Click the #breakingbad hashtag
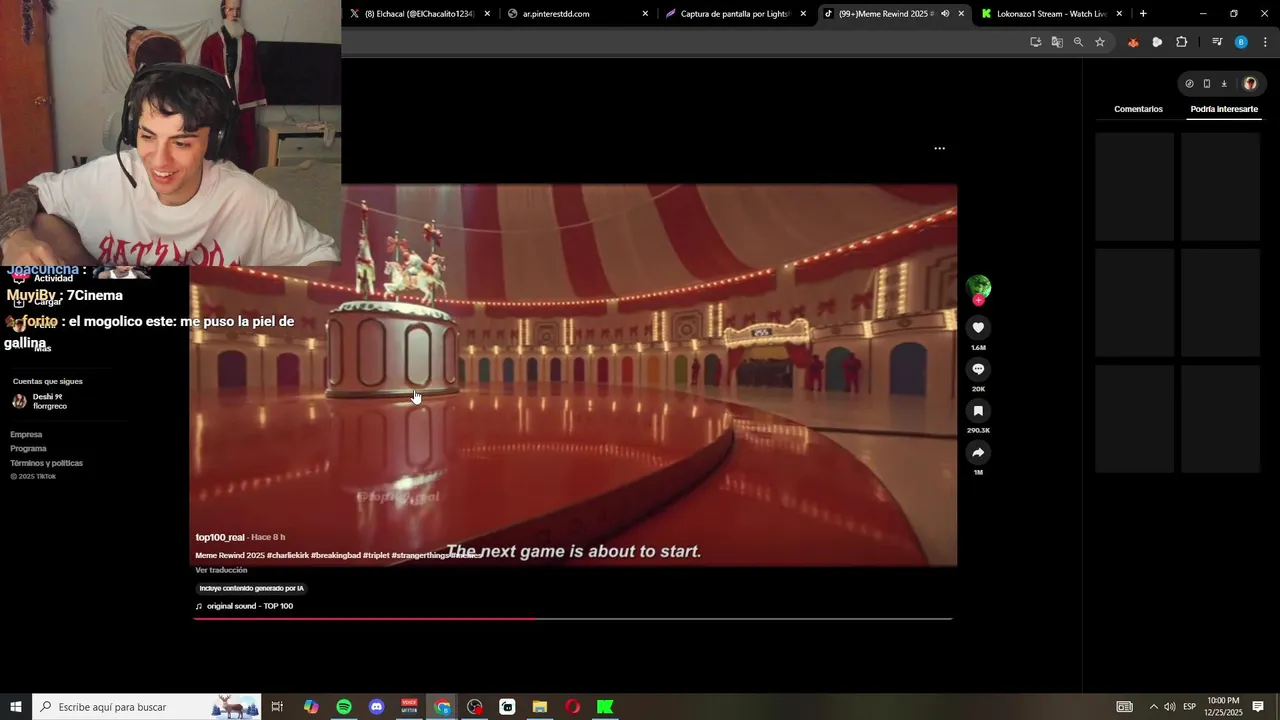1280x720 pixels. tap(335, 555)
